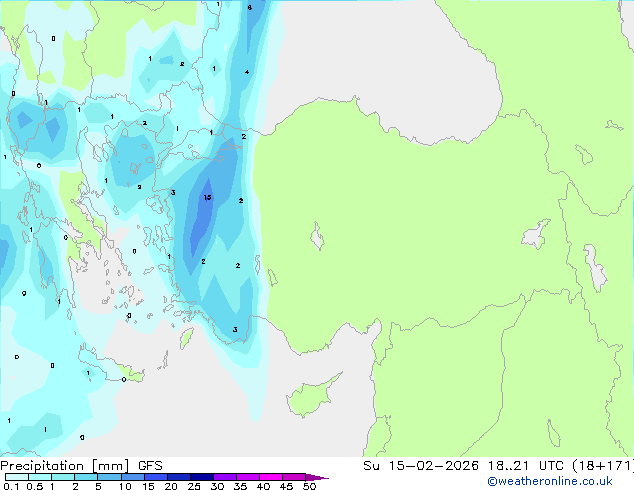This screenshot has height=490, width=634.
Task: Click the 15 precipitation value on the map
Action: (x=207, y=198)
